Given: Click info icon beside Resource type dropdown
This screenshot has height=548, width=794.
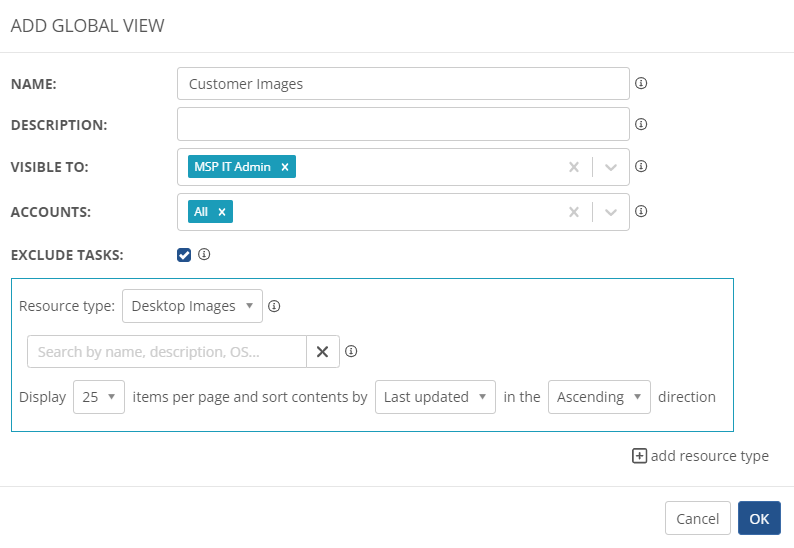Looking at the screenshot, I should click(274, 307).
